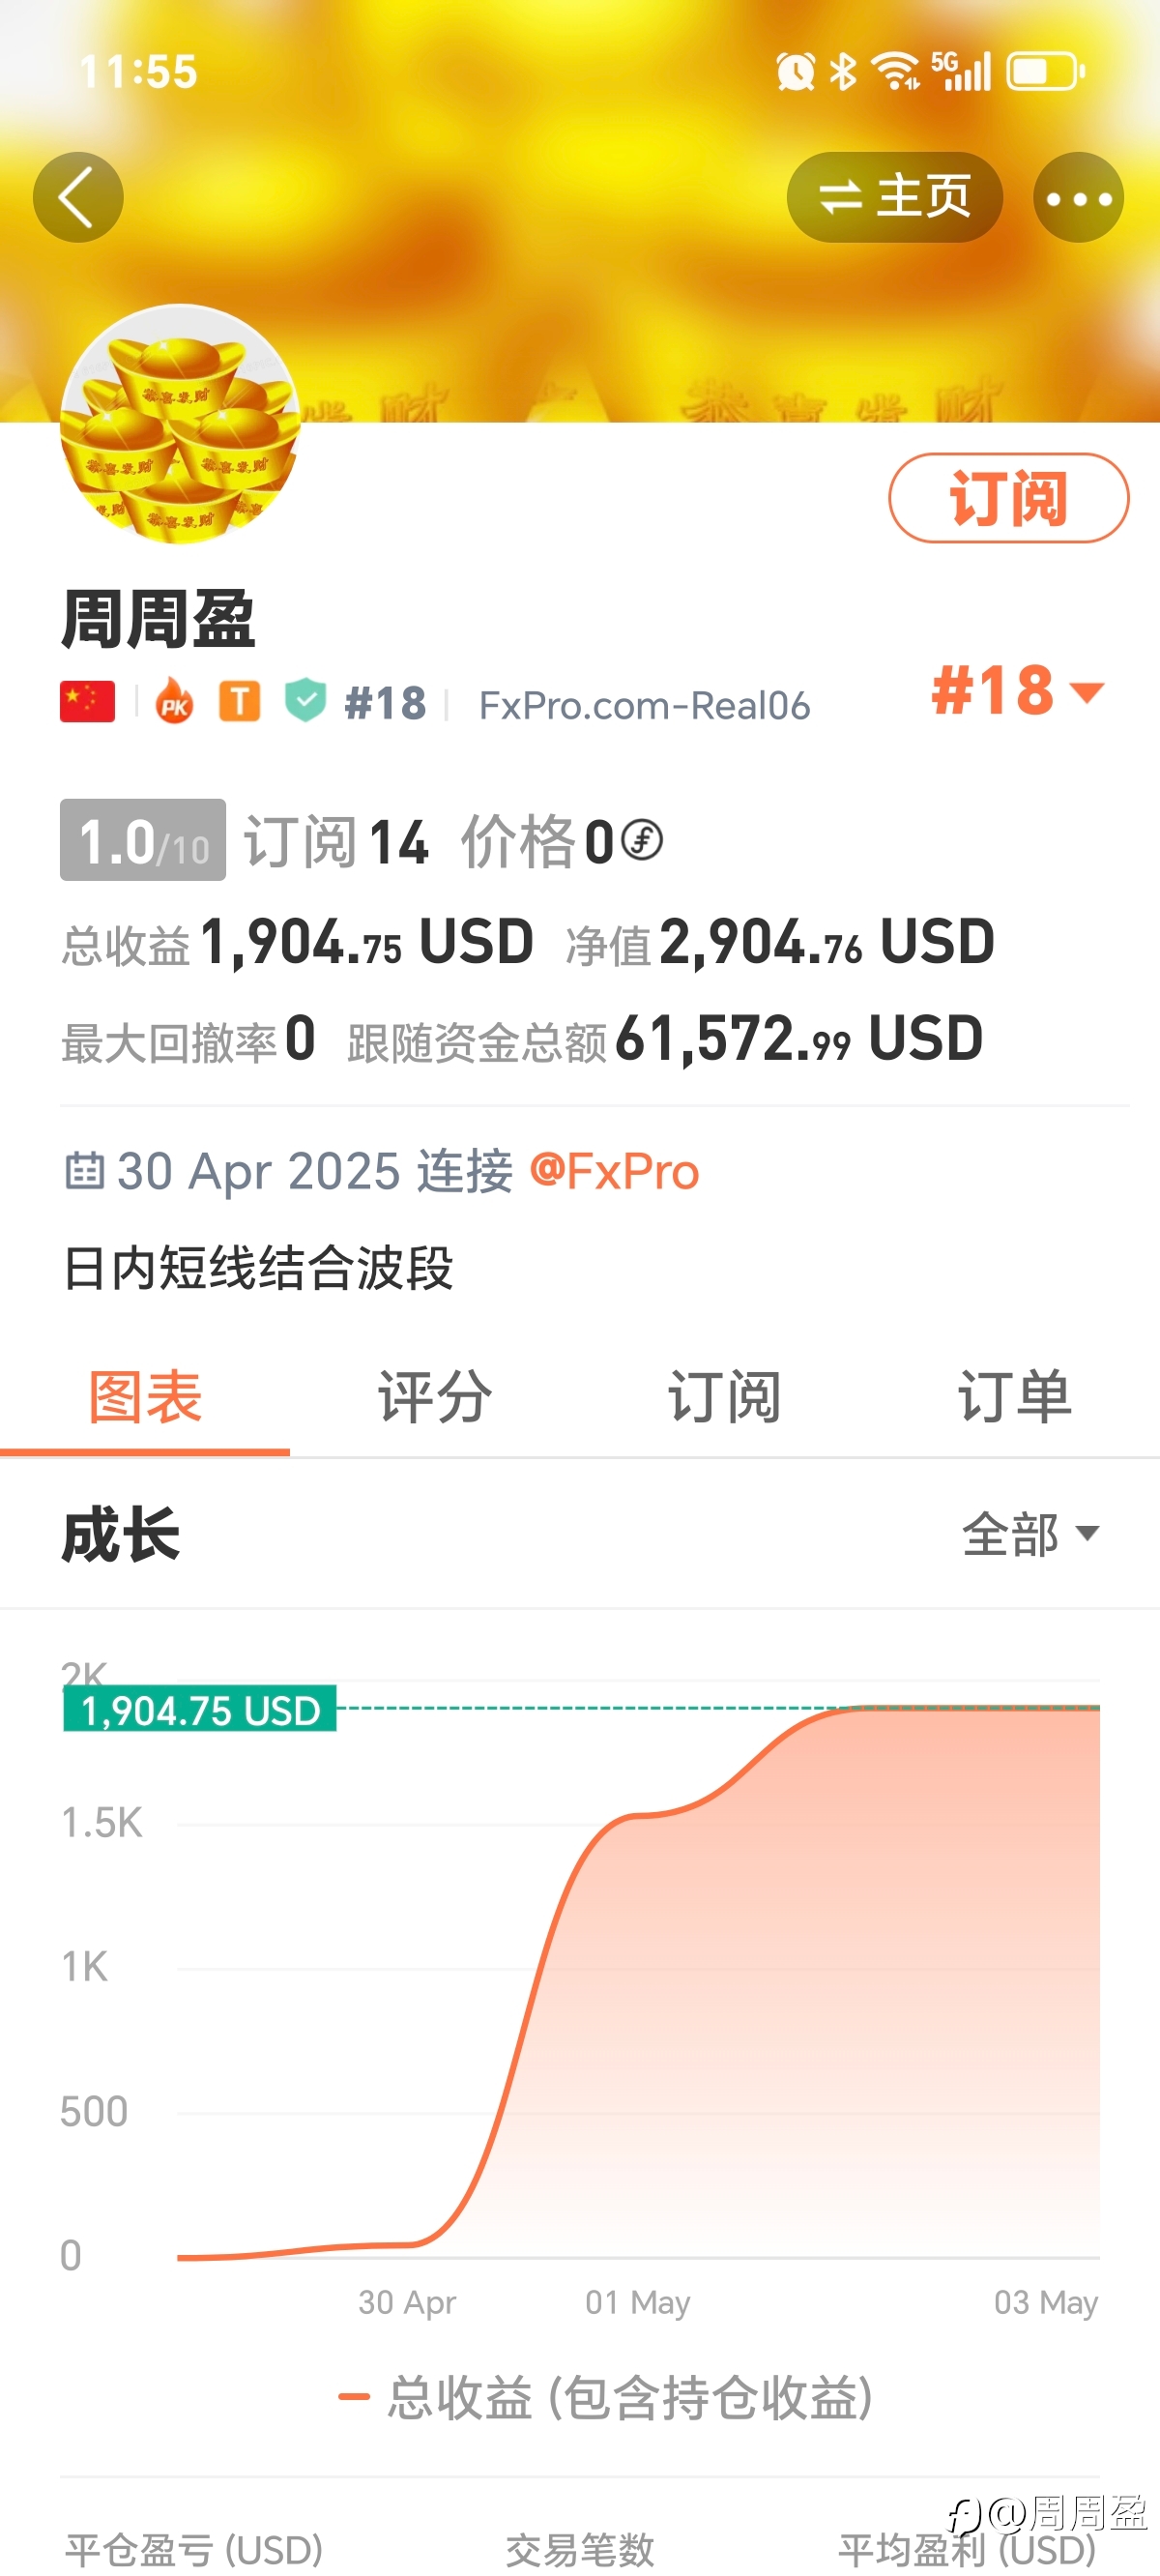Screen dimensions: 1160x2576
Task: Tap the back arrow icon
Action: 78,197
